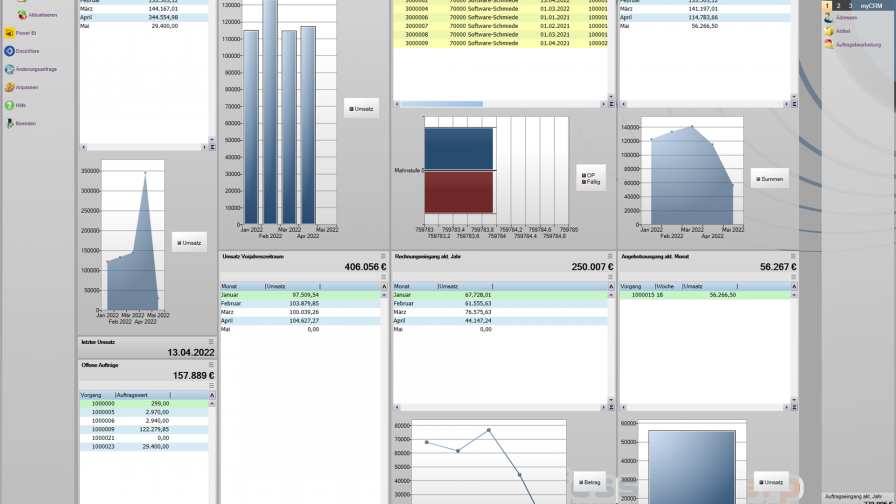Click the Beenden exit icon
This screenshot has width=896, height=504.
[x=9, y=123]
